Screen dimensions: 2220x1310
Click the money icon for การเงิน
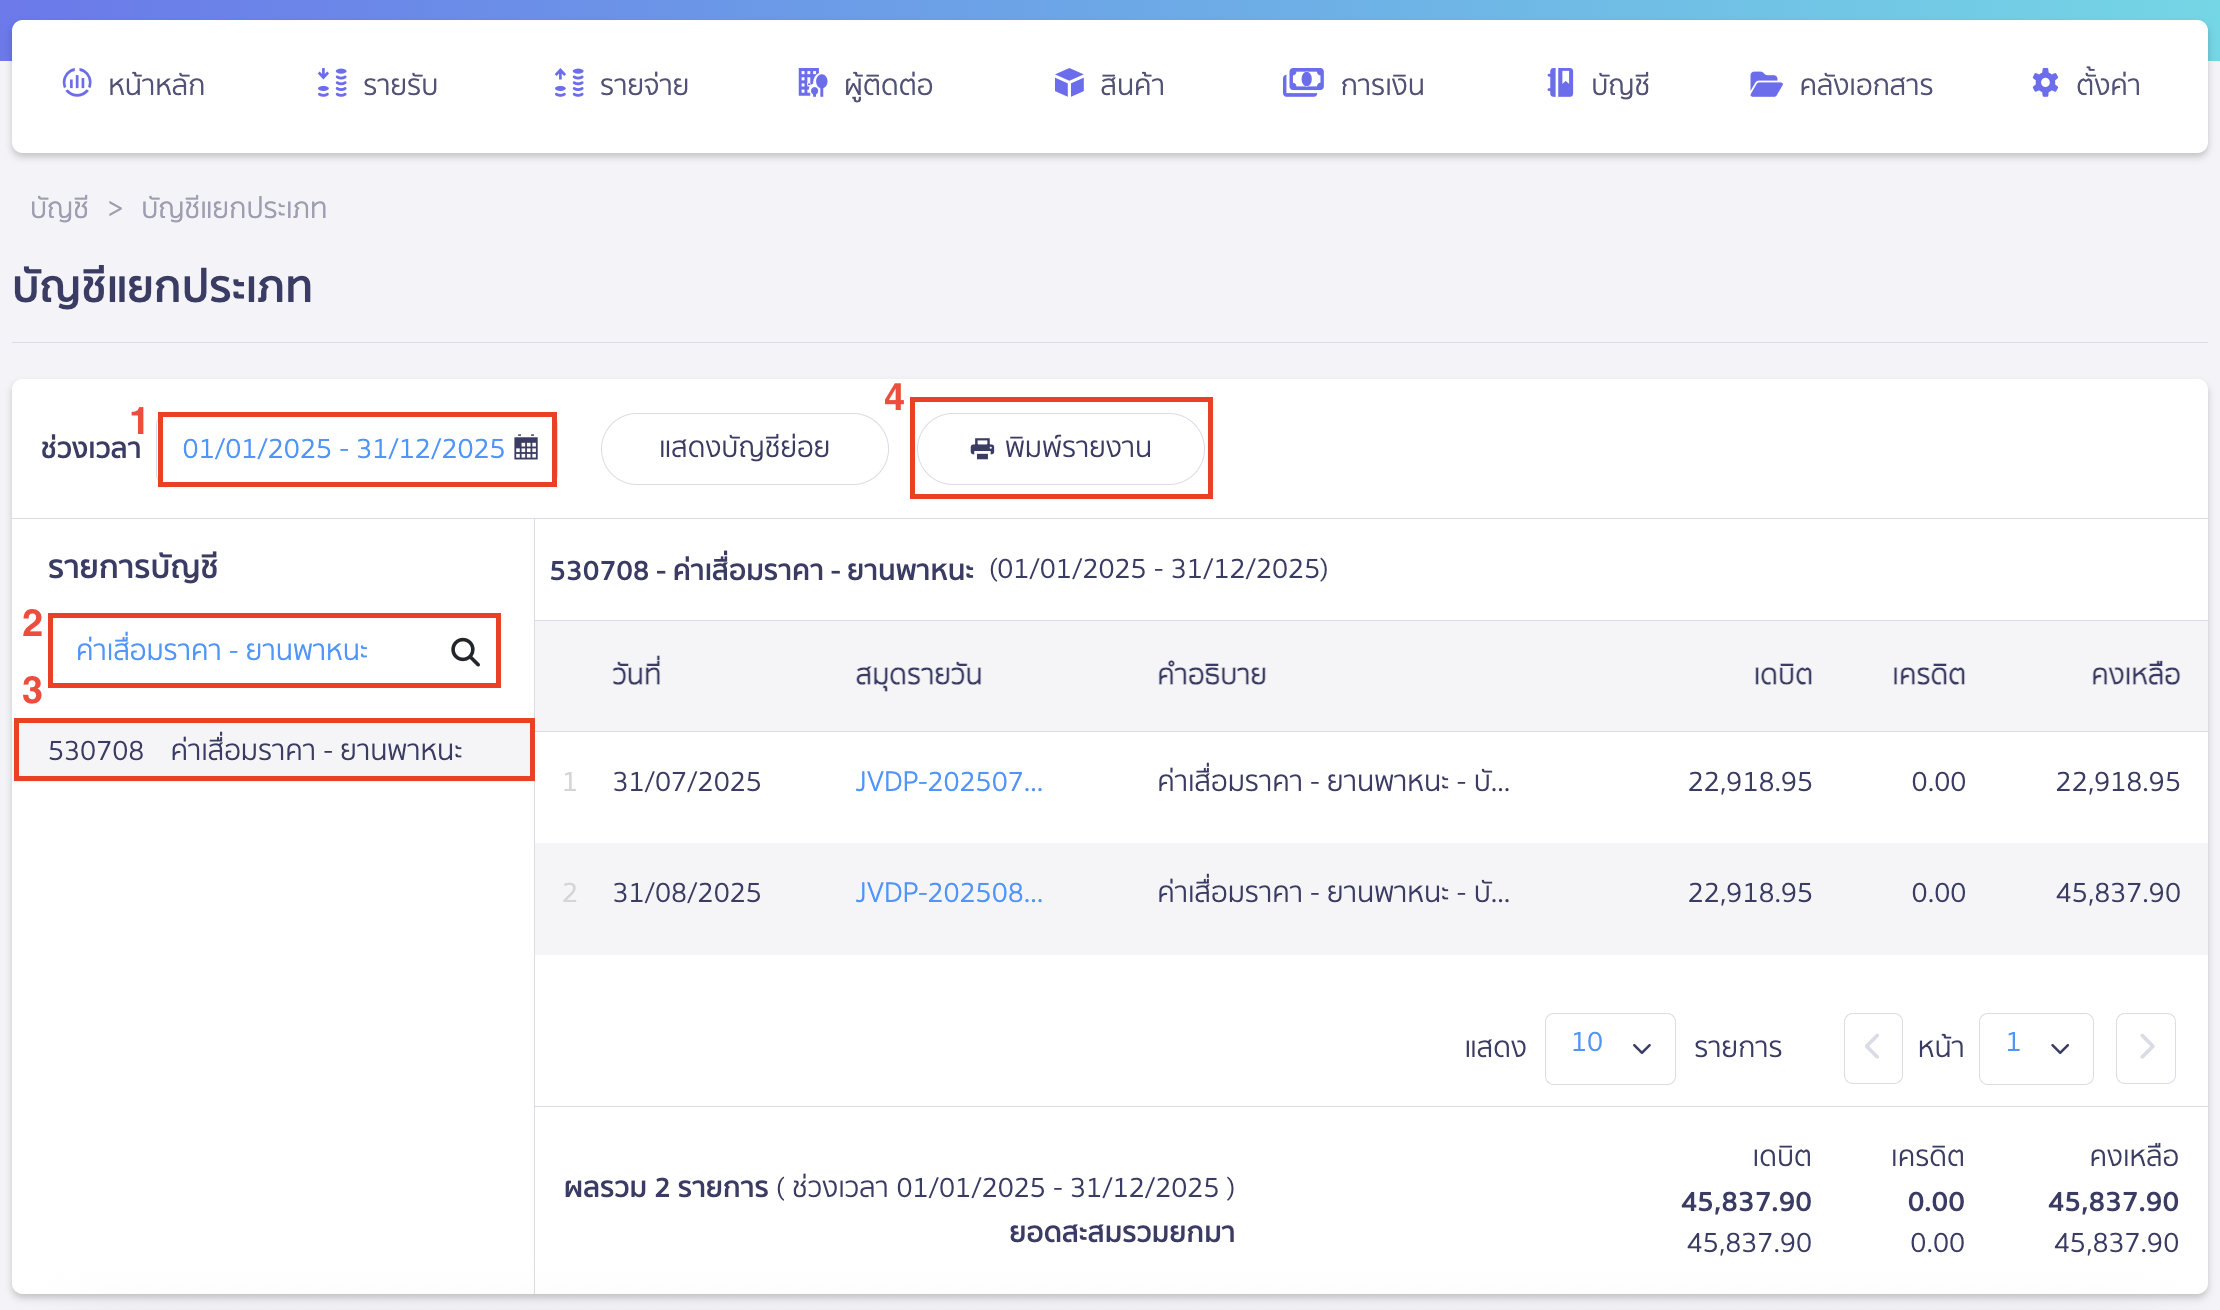tap(1303, 83)
